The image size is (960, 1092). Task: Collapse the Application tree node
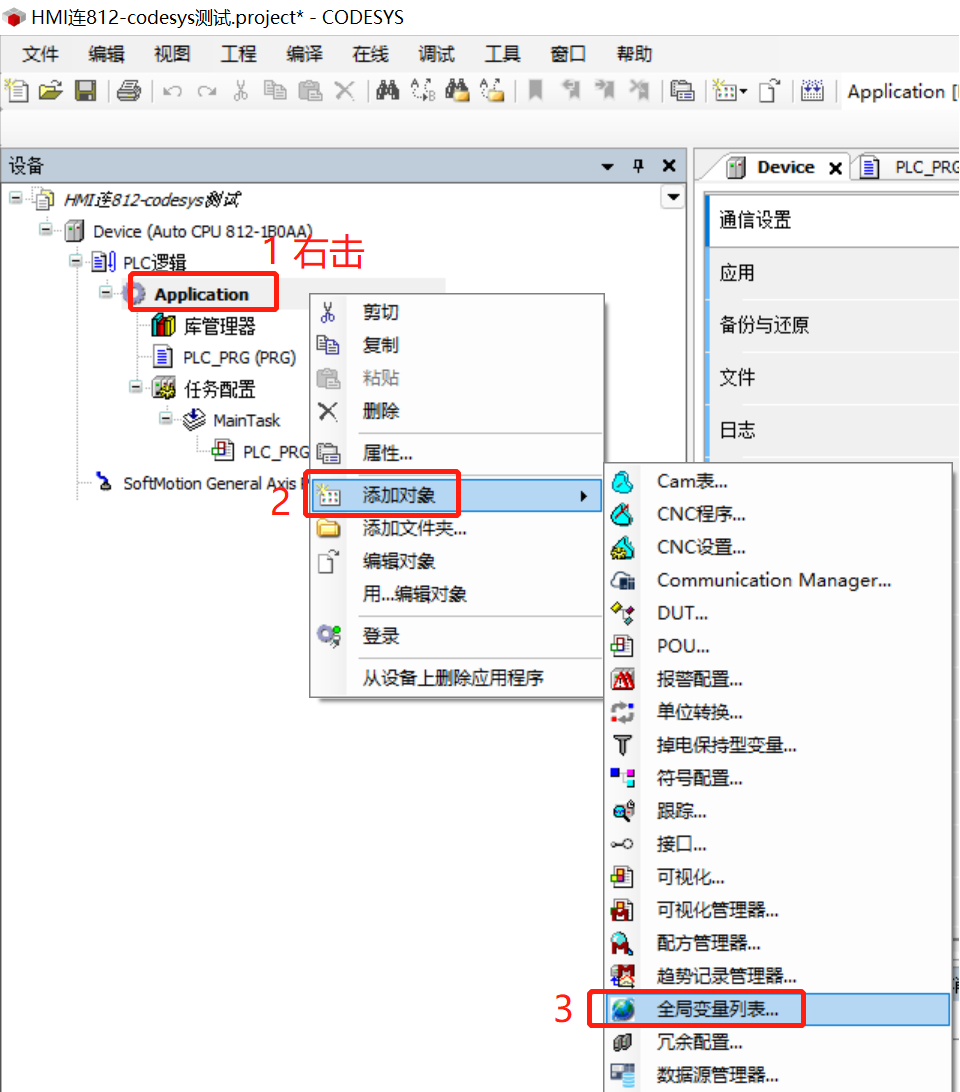(x=105, y=292)
